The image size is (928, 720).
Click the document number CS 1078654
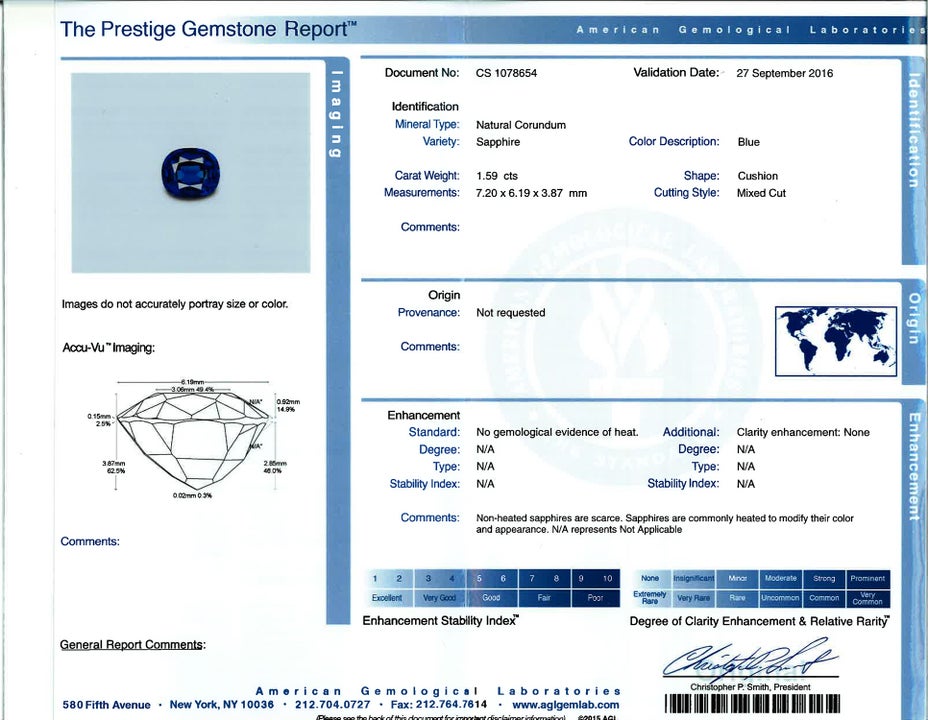tap(506, 73)
